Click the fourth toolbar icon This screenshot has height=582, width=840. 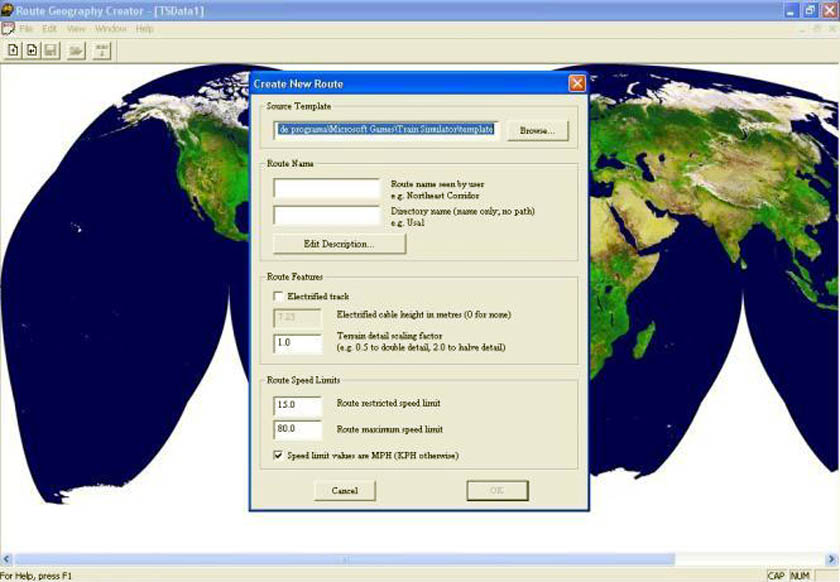(x=76, y=50)
